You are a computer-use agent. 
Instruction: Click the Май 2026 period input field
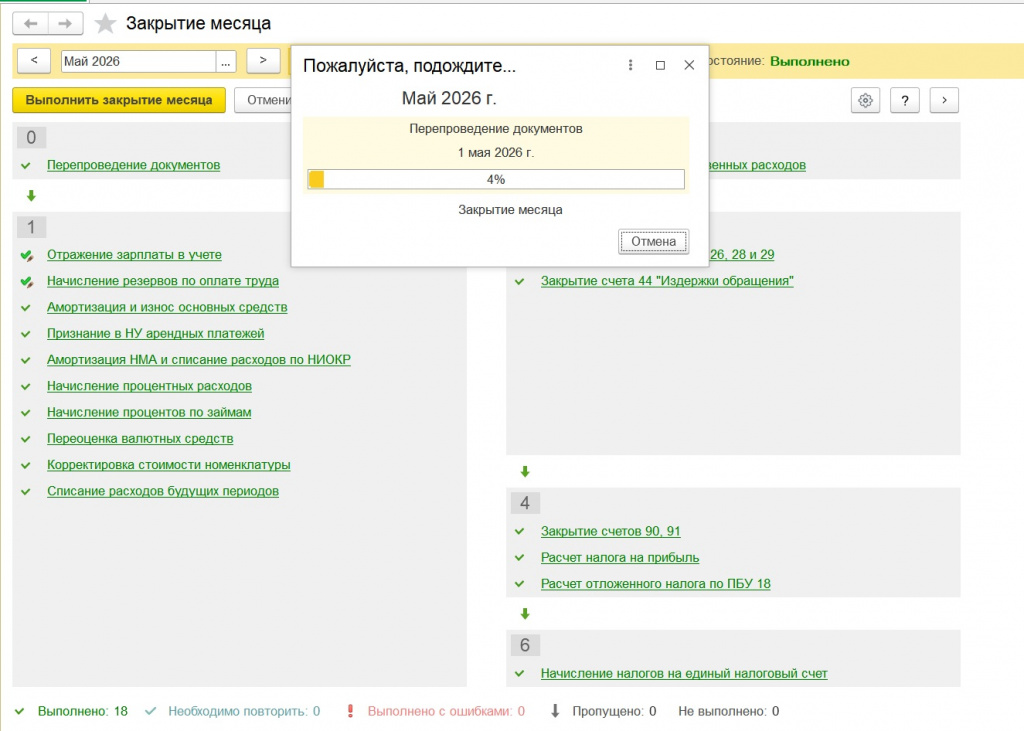click(138, 61)
